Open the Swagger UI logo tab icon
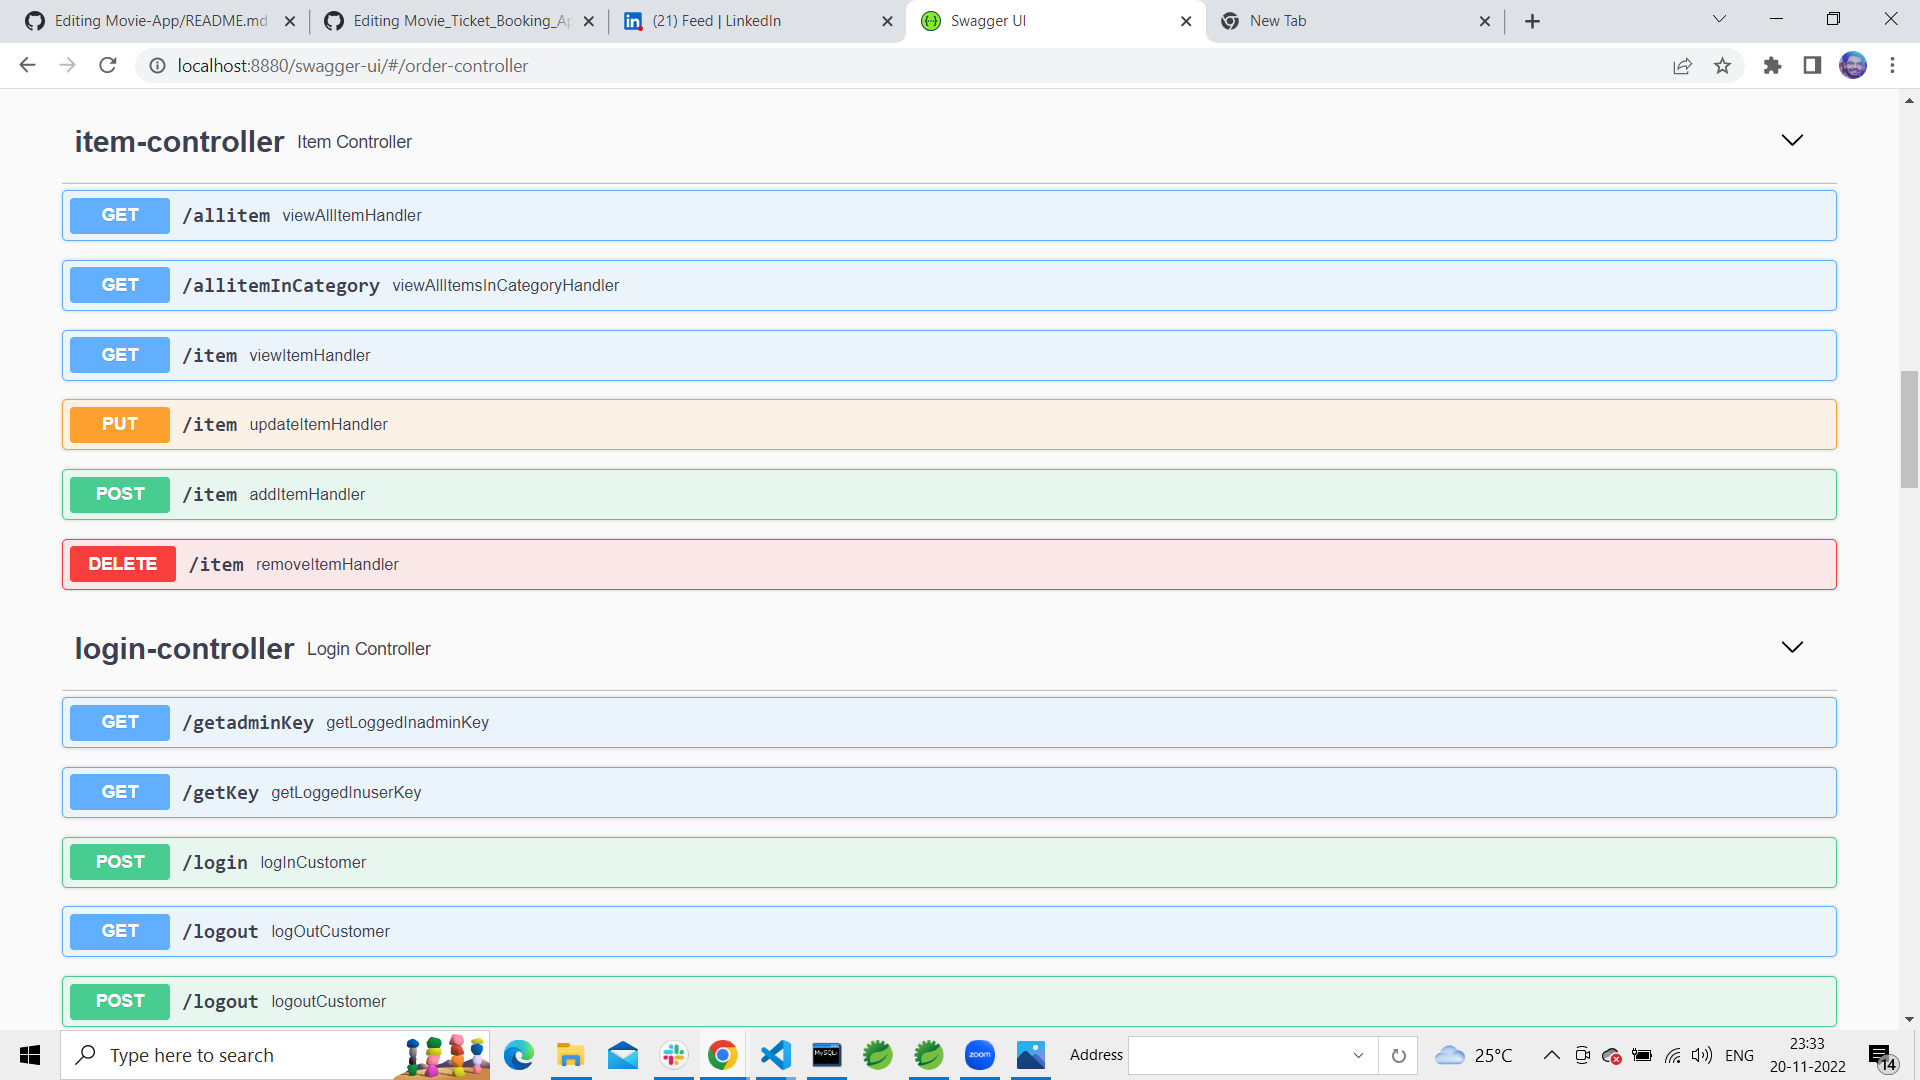 (931, 20)
